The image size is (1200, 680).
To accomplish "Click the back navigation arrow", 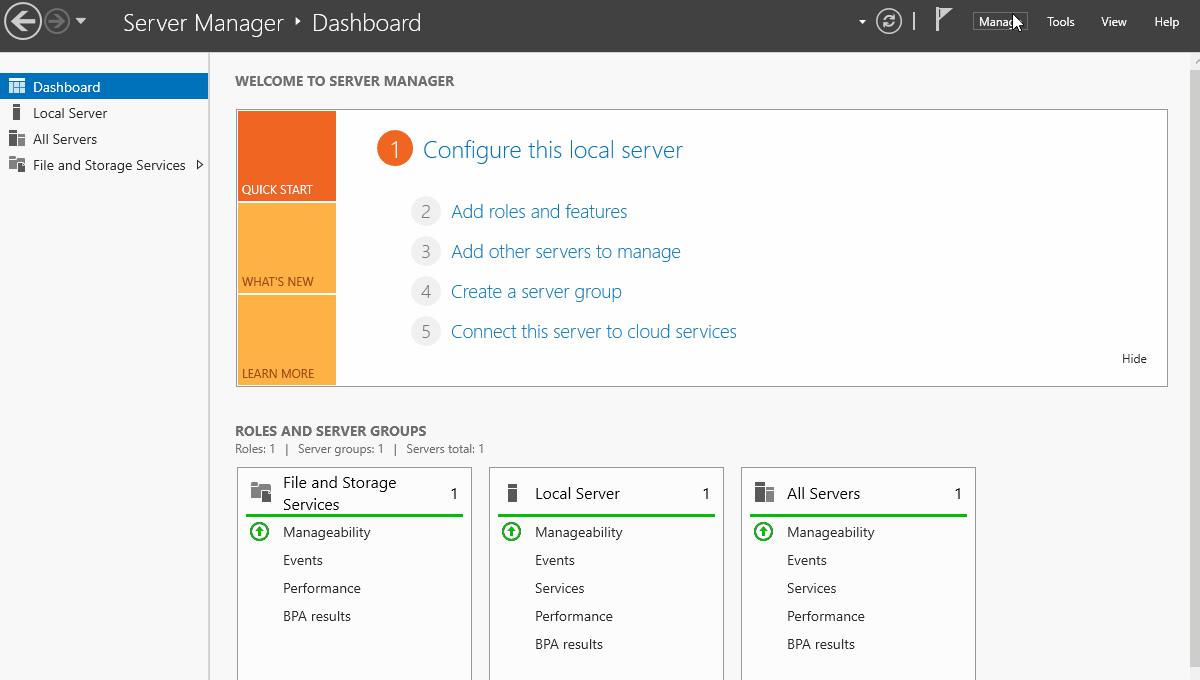I will tap(22, 21).
